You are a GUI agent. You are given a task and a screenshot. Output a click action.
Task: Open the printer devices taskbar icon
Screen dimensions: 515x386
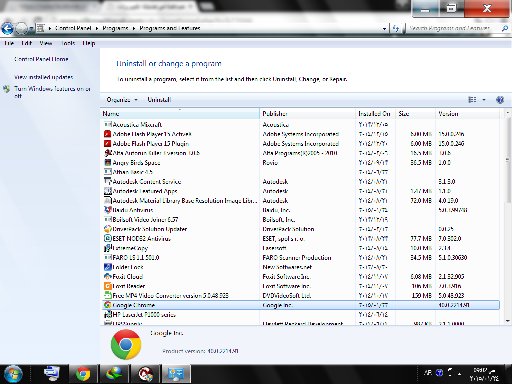click(52, 374)
